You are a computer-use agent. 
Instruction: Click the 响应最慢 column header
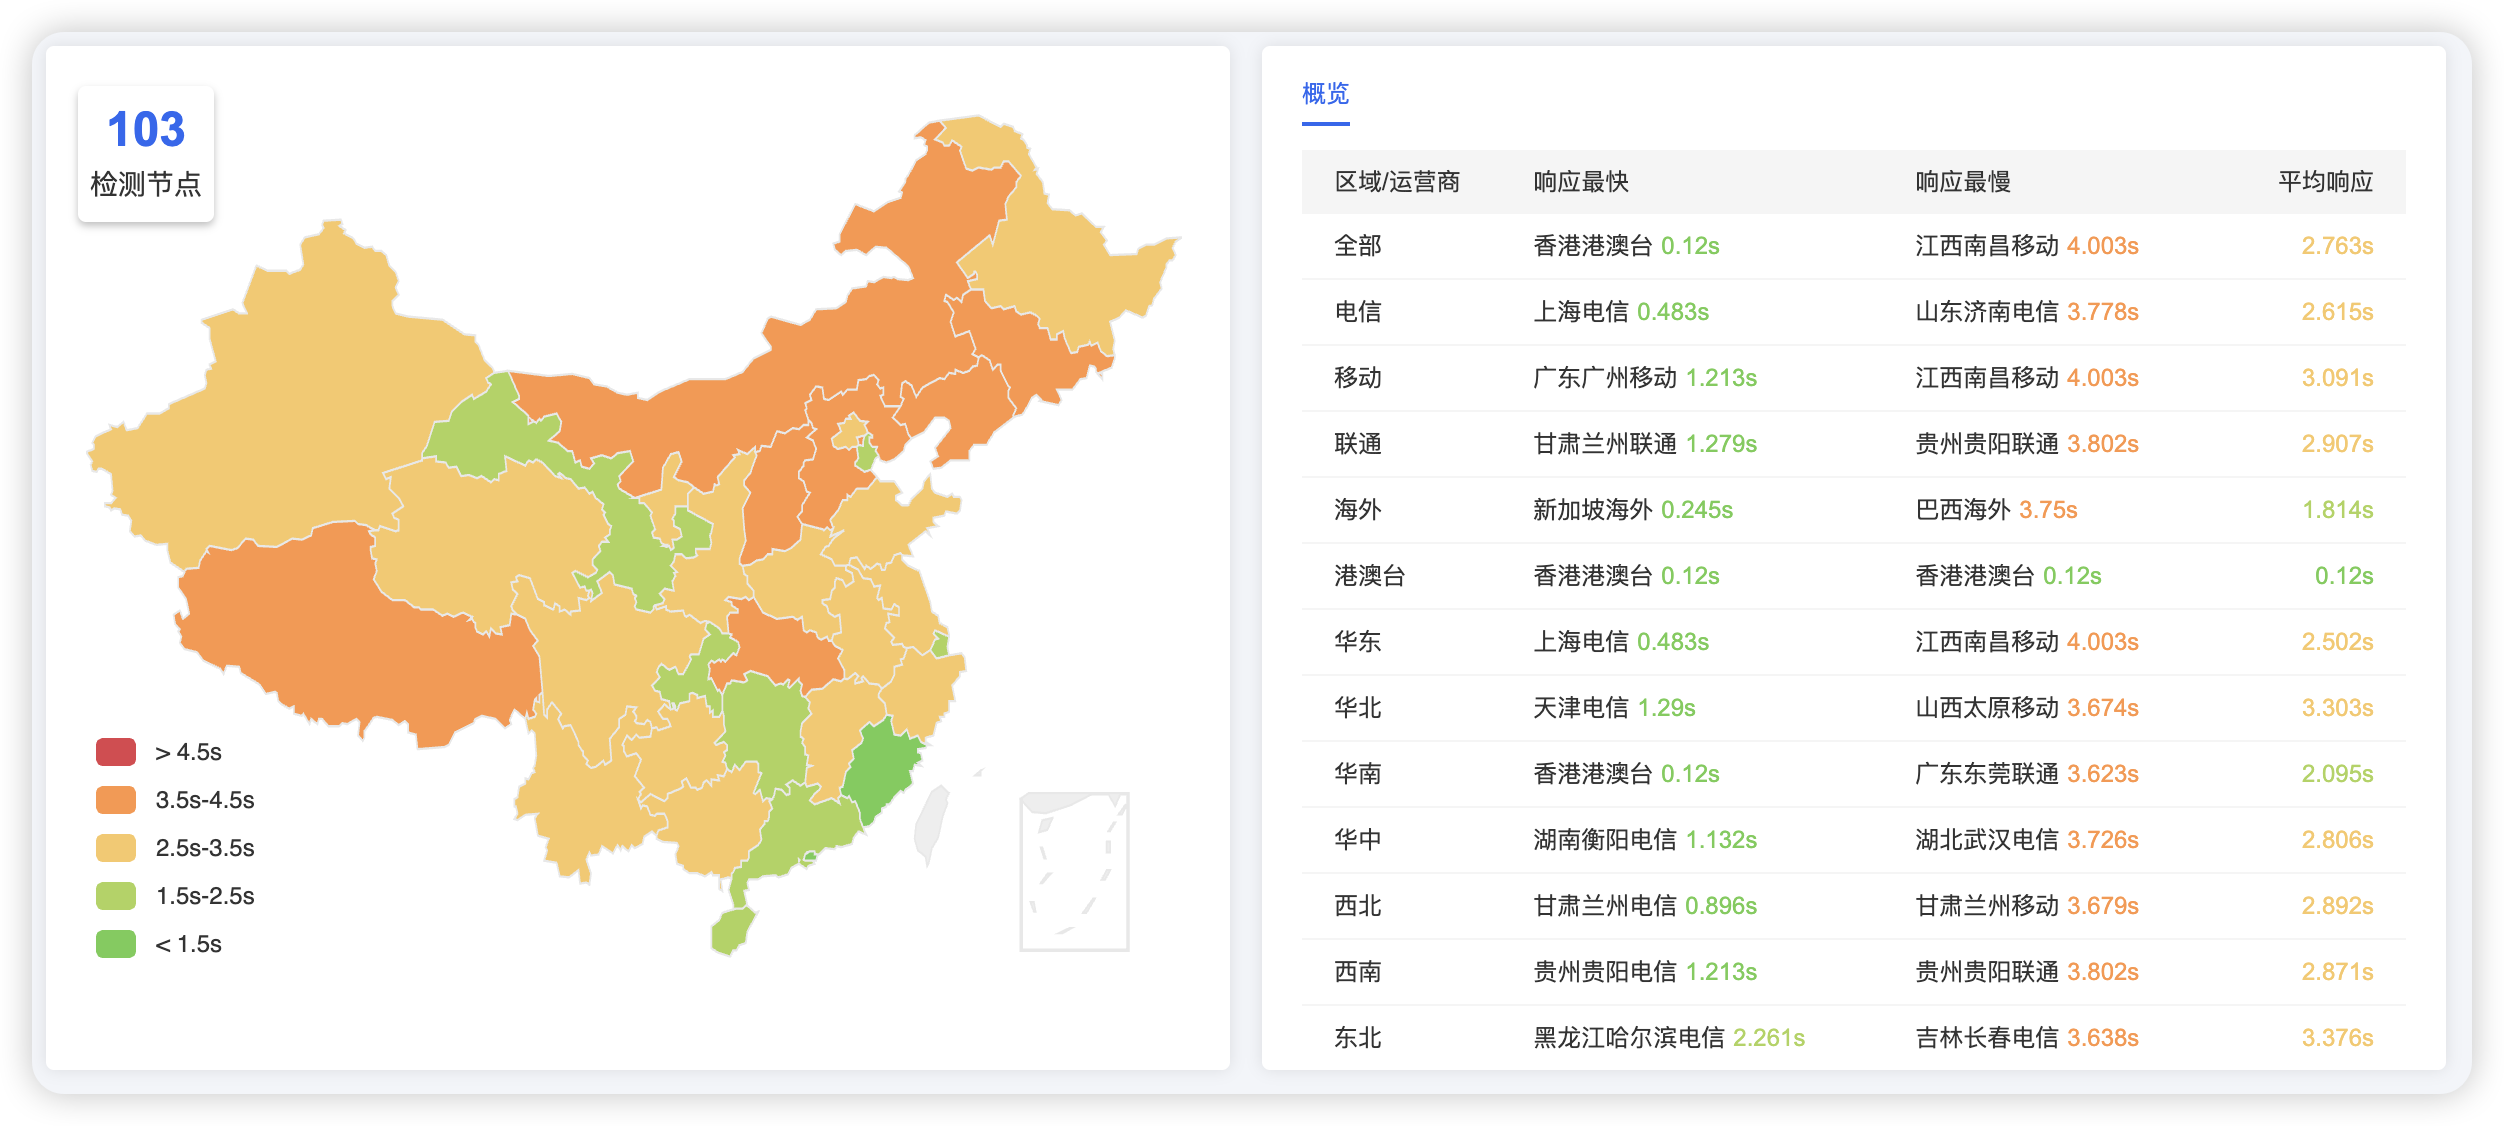point(1963,182)
